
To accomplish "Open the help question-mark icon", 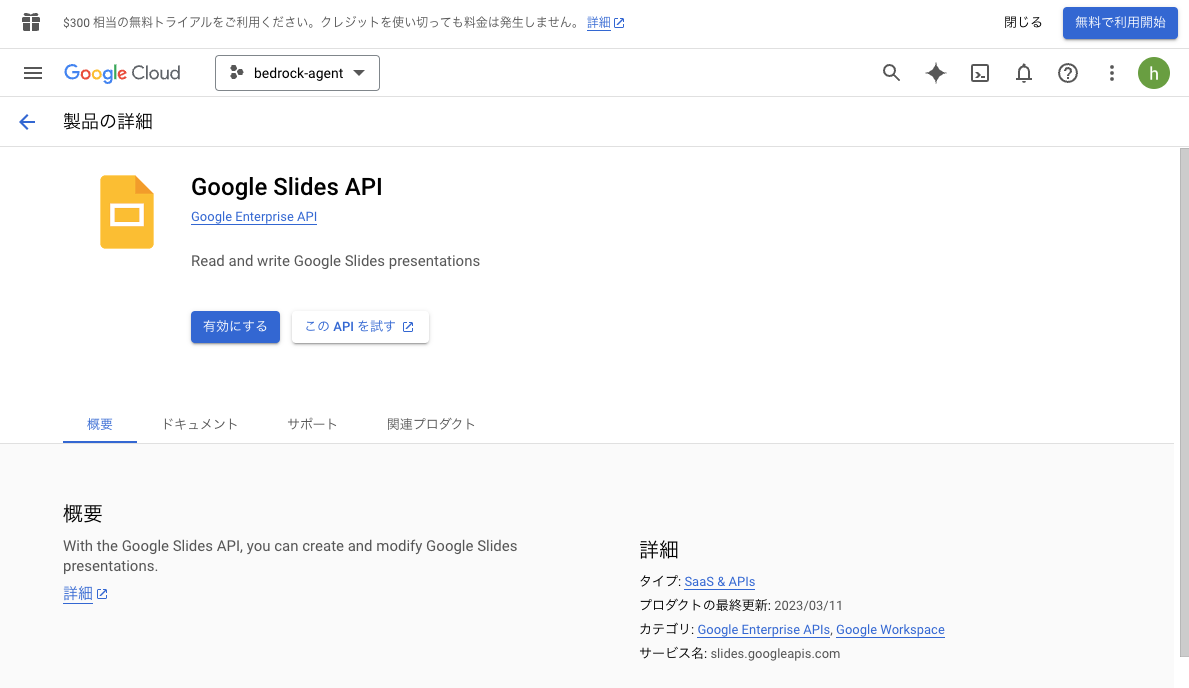I will (1067, 72).
